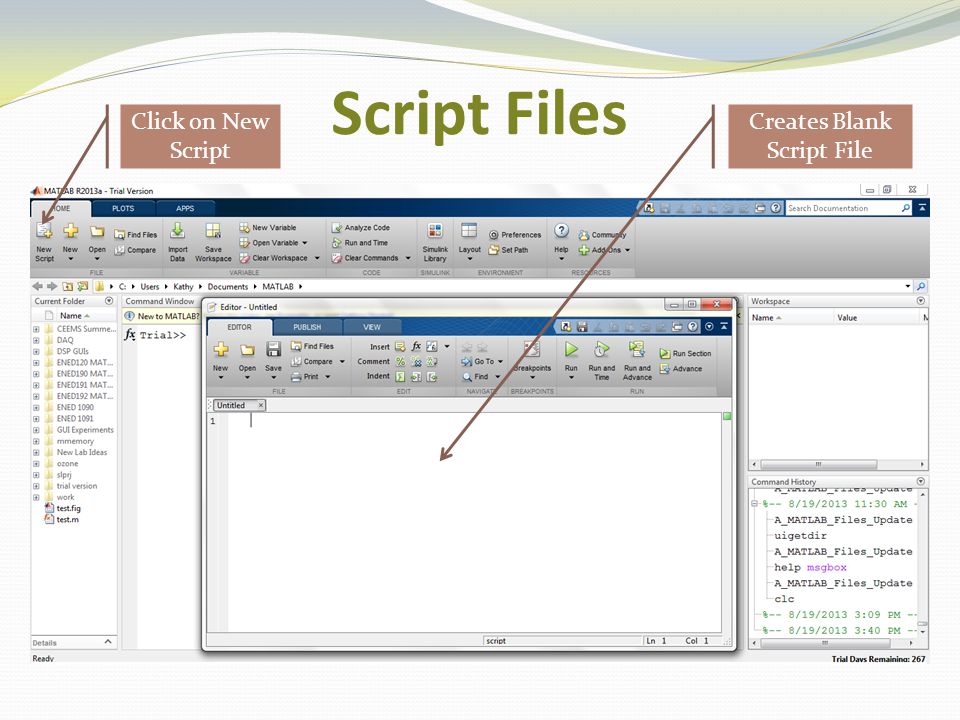Expand the GUI Experiments folder
This screenshot has width=960, height=720.
coord(36,430)
